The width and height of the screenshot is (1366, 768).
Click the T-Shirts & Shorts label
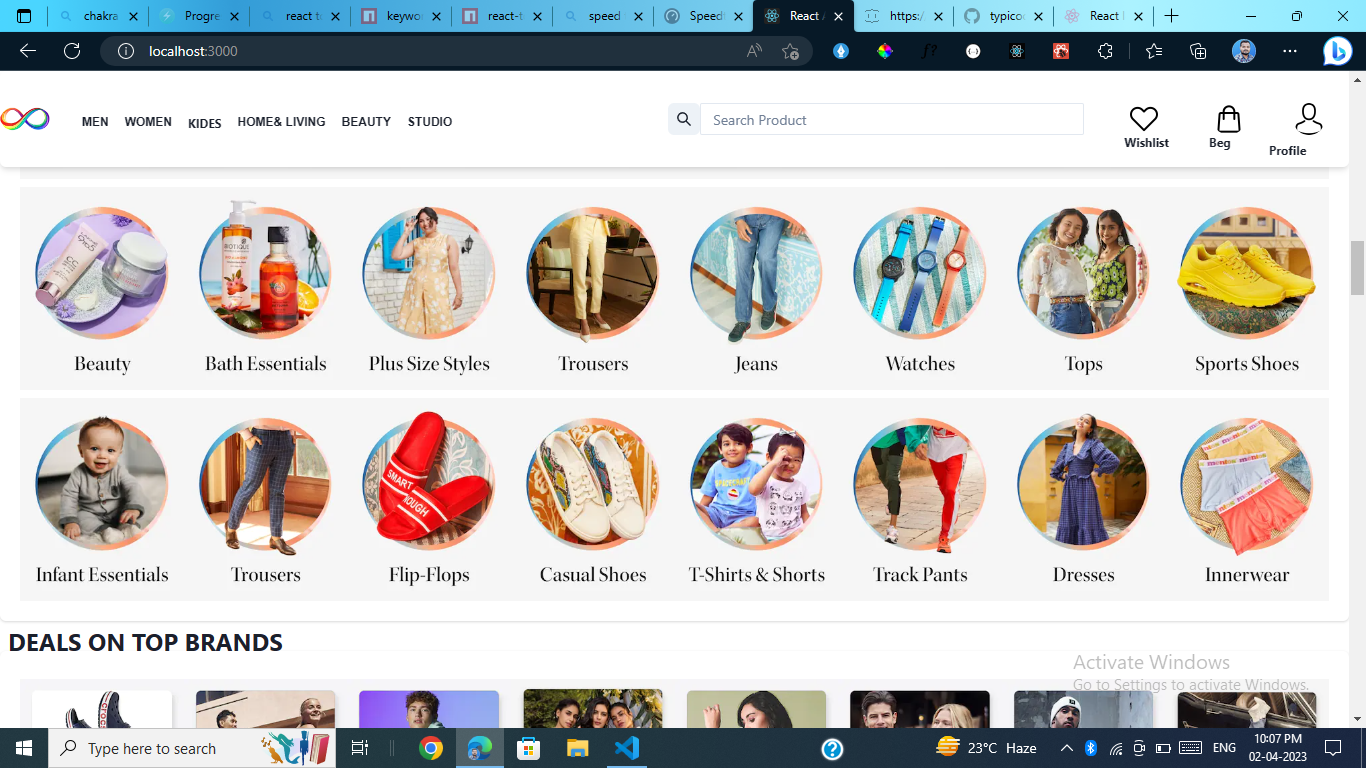click(756, 575)
